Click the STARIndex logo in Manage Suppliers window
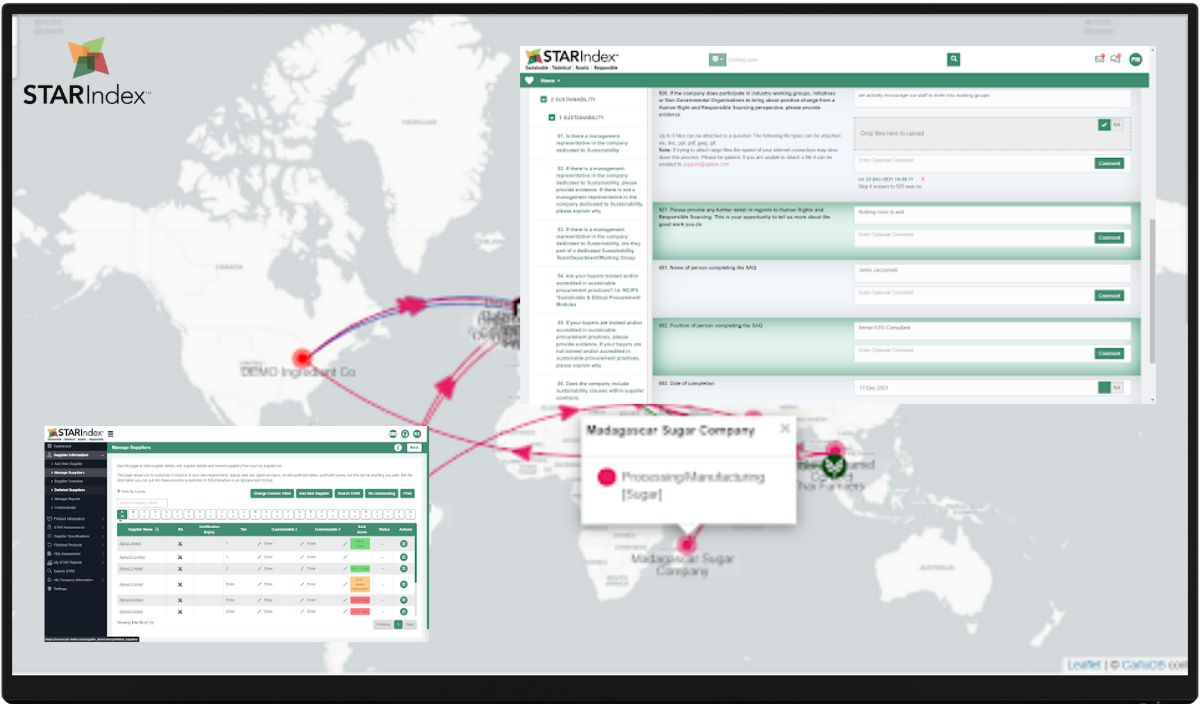 point(75,433)
